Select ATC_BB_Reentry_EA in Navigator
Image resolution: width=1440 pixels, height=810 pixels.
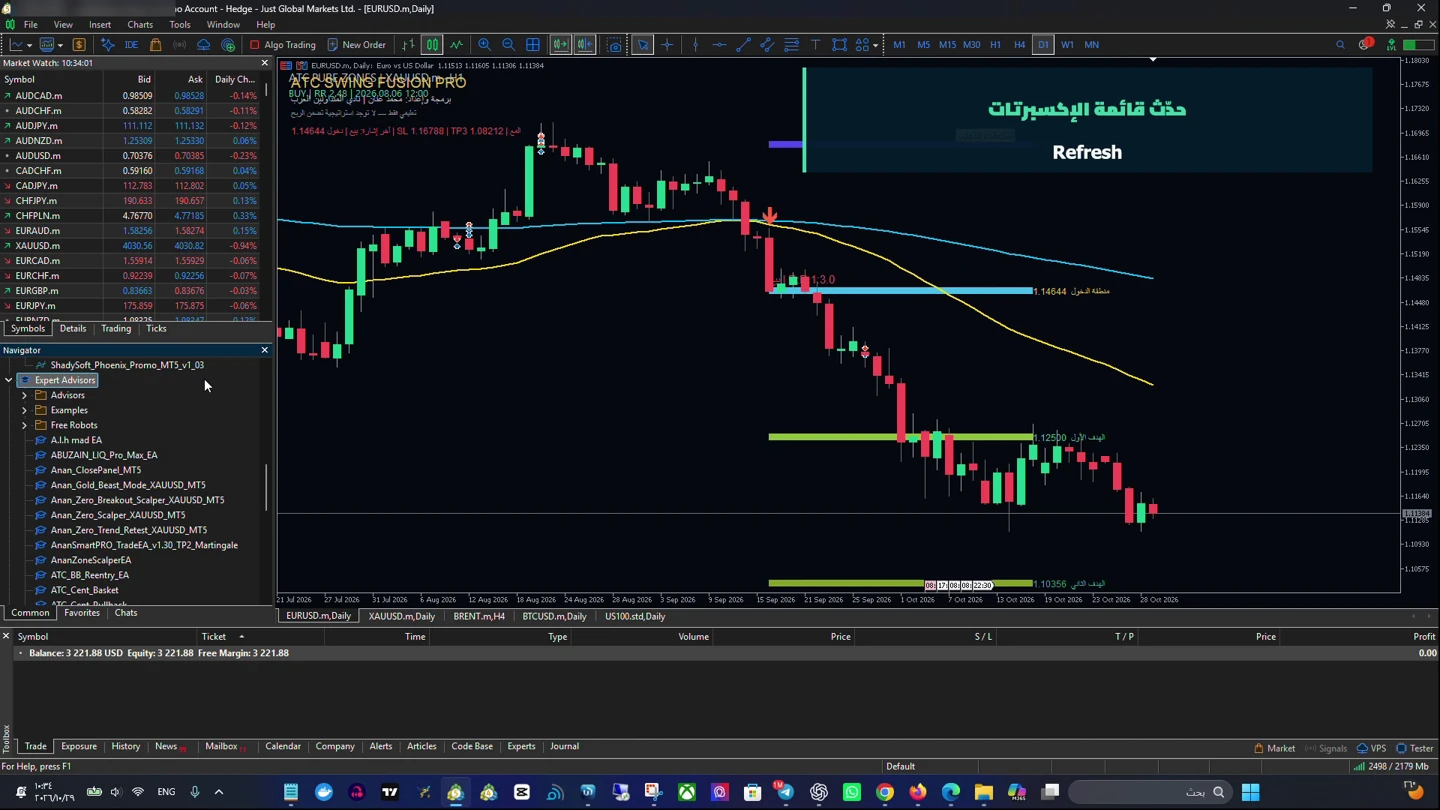click(x=90, y=576)
